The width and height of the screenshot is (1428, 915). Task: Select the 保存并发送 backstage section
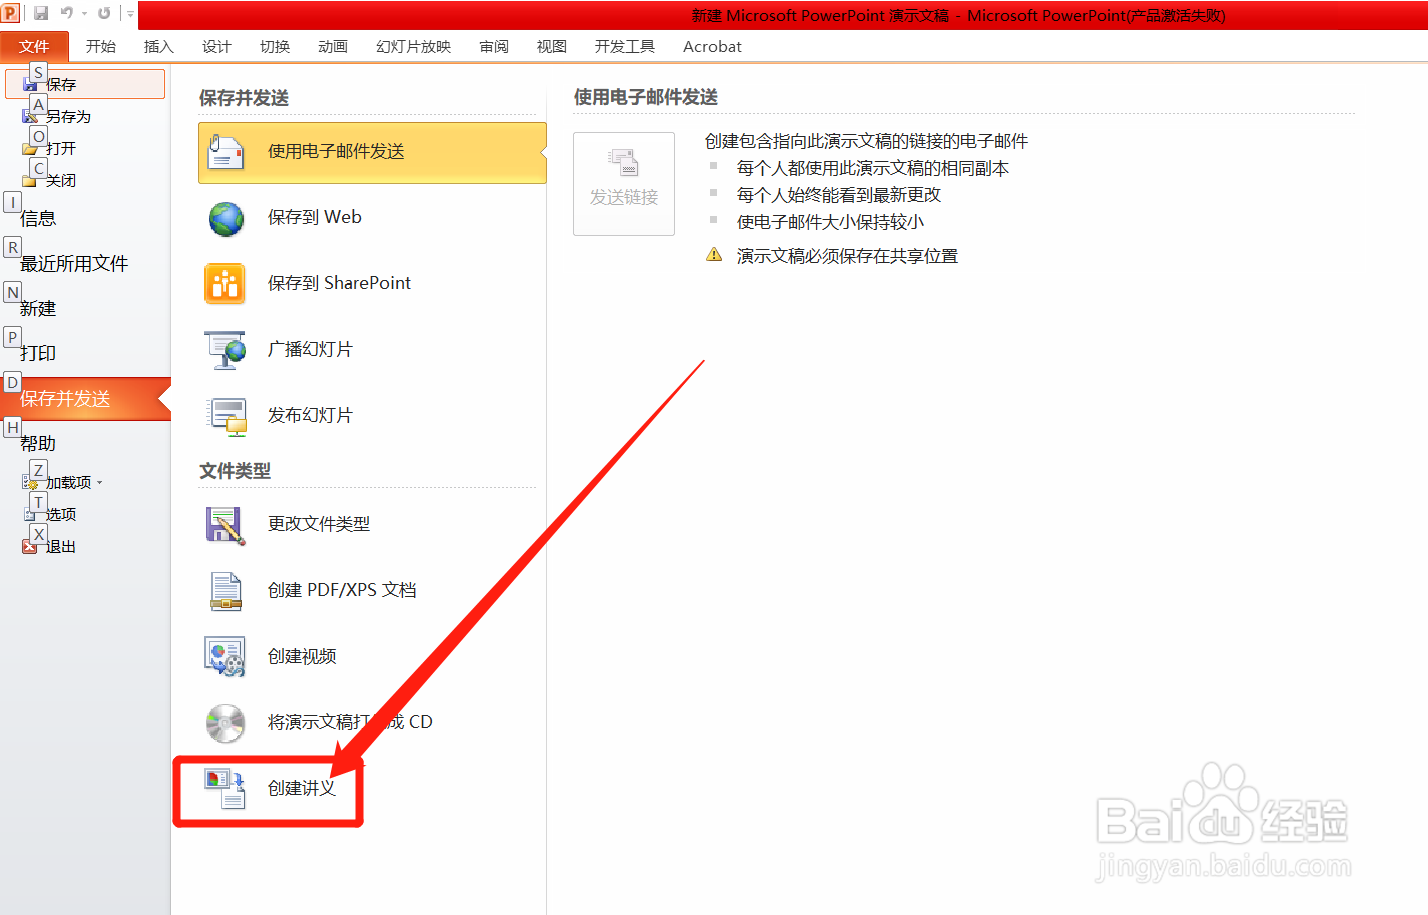pyautogui.click(x=85, y=398)
